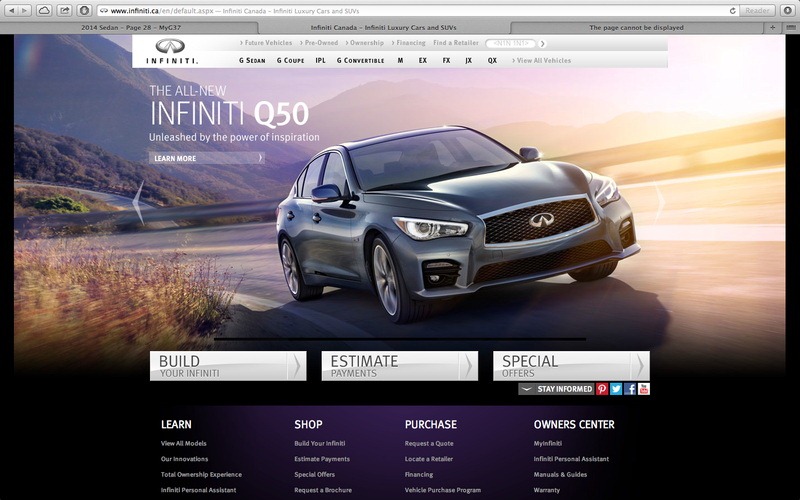This screenshot has width=800, height=500.
Task: Open Infiniti's Facebook page icon
Action: [630, 389]
